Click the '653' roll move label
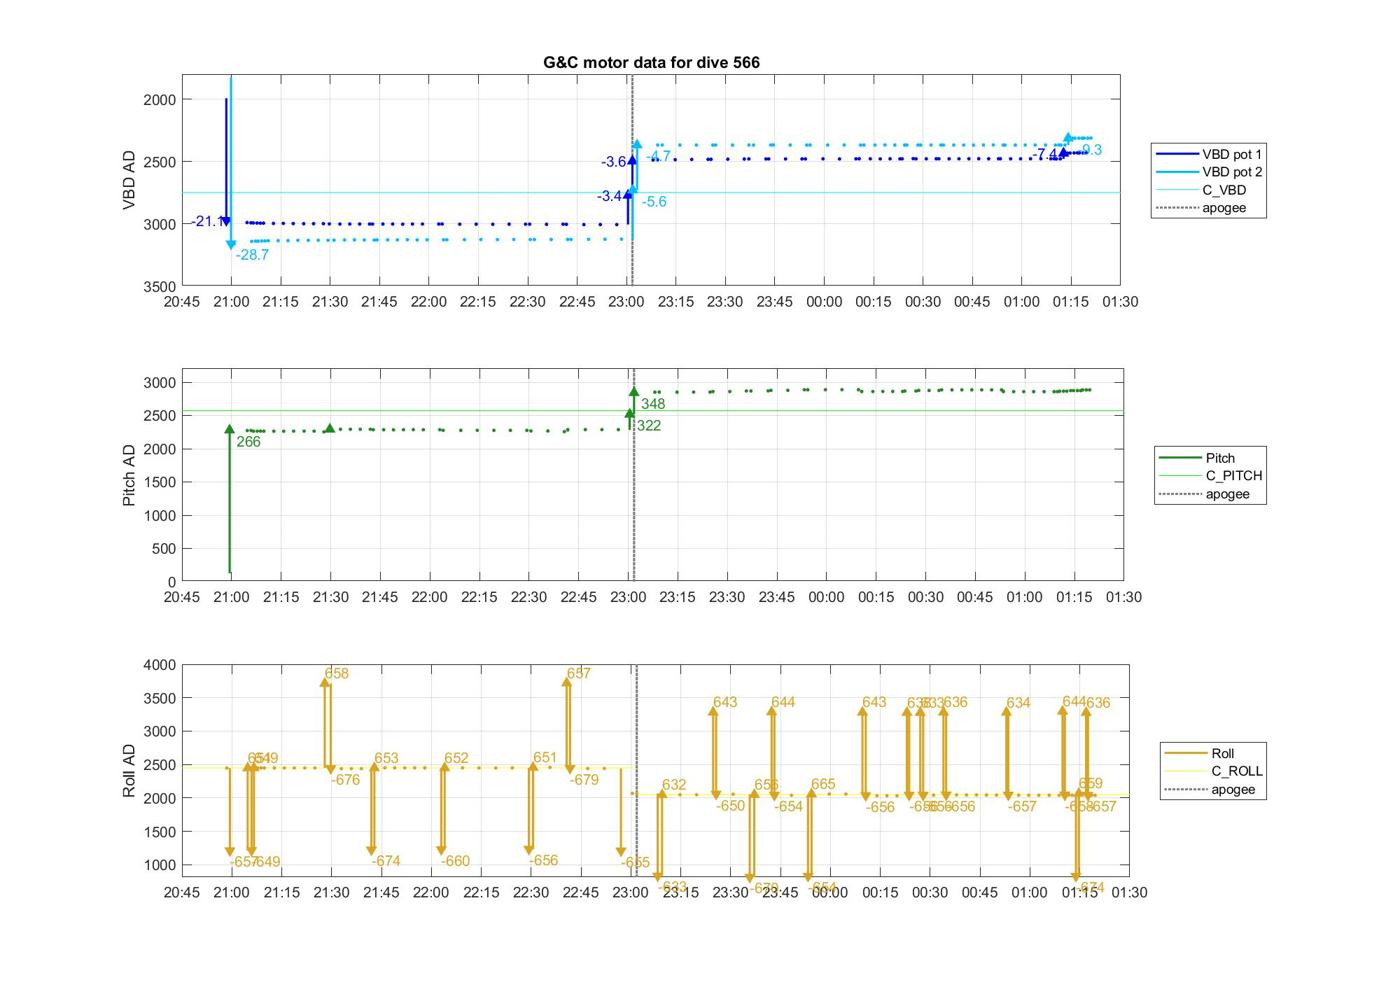This screenshot has height=986, width=1400. click(x=386, y=758)
